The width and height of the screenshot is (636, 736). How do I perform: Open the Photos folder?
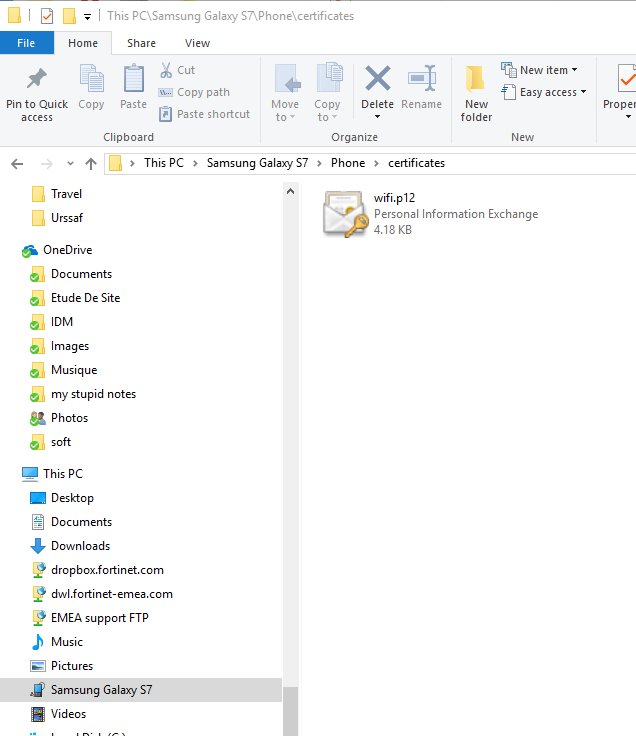(69, 418)
